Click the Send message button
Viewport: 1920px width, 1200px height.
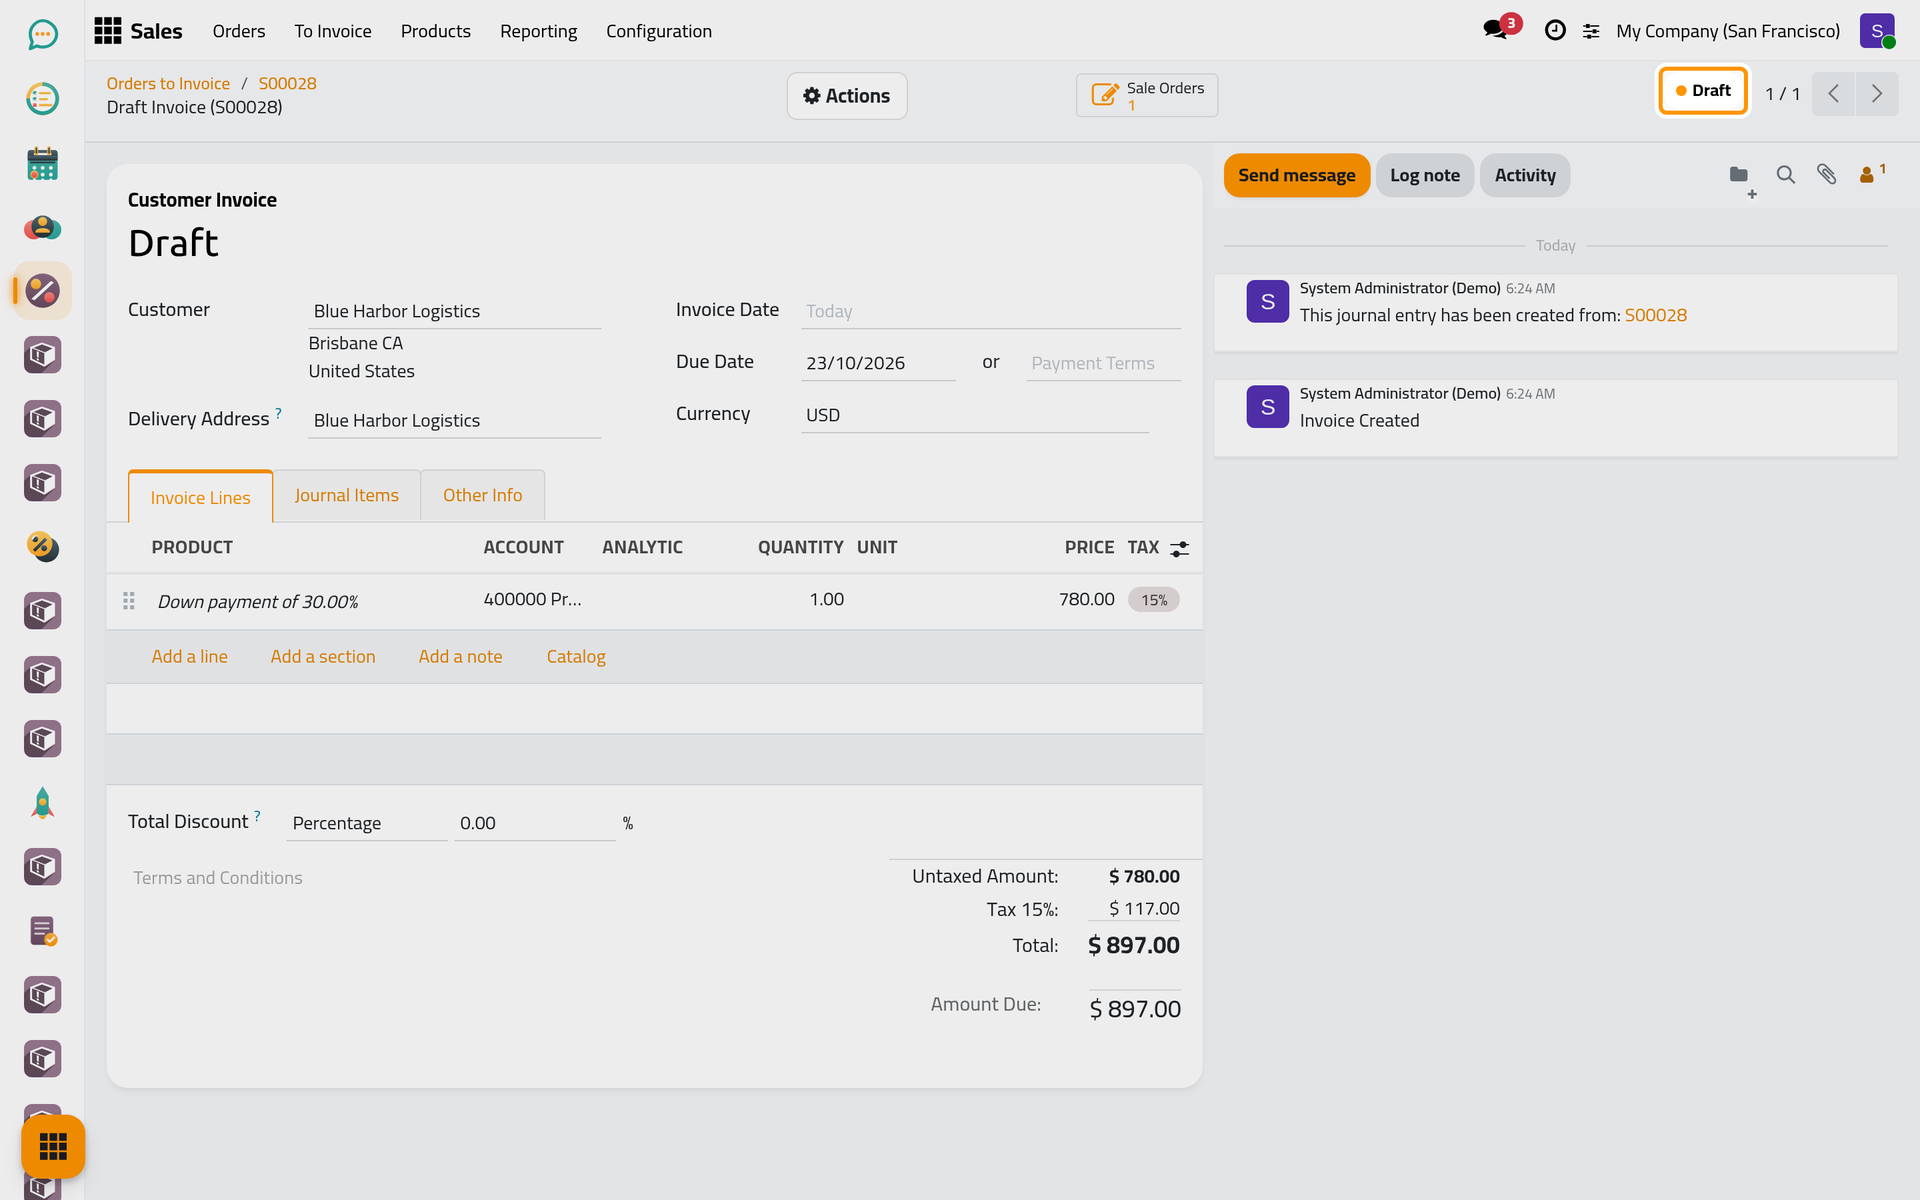pos(1297,175)
